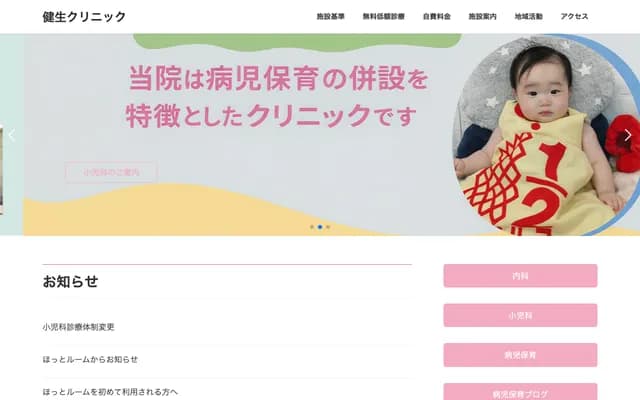Viewport: 640px width, 400px height.
Task: Click the pink 小児科 button
Action: [520, 316]
